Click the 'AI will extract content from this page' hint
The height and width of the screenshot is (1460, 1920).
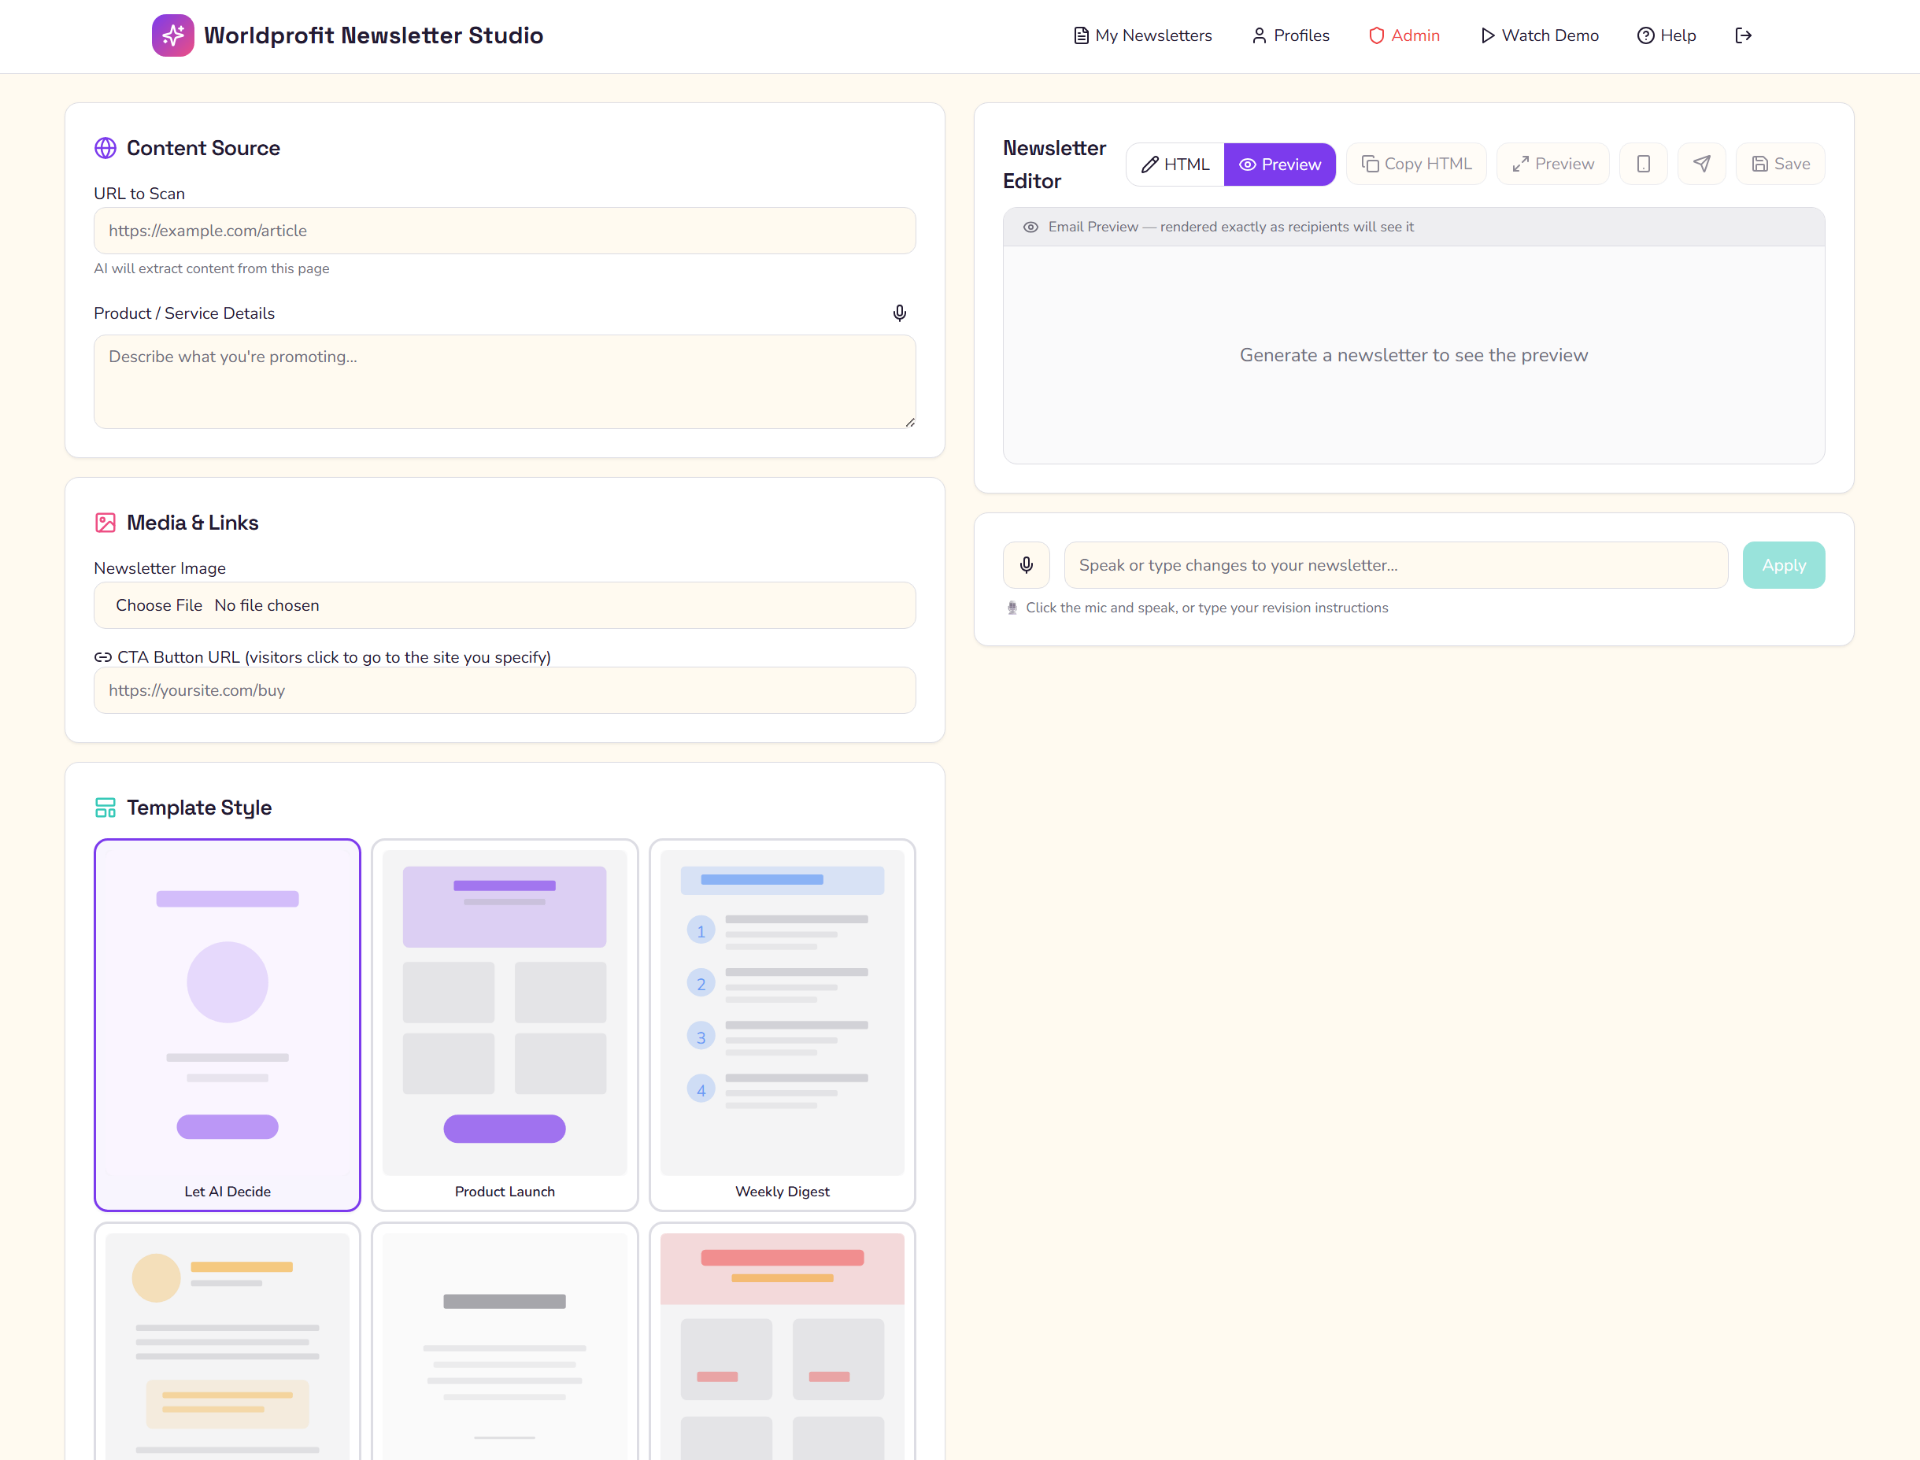click(x=212, y=268)
